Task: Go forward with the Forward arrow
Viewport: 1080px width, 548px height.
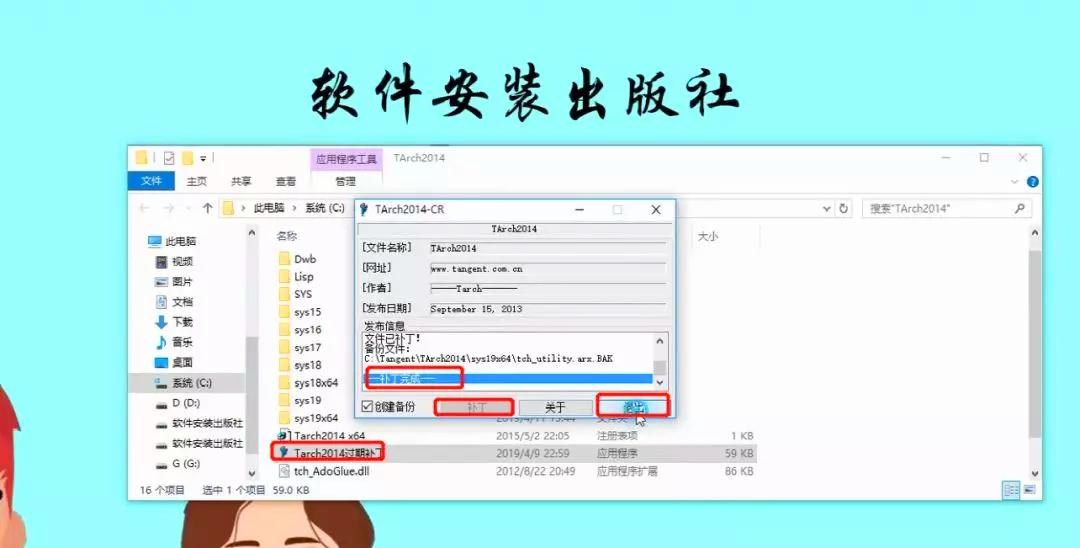Action: [x=169, y=208]
